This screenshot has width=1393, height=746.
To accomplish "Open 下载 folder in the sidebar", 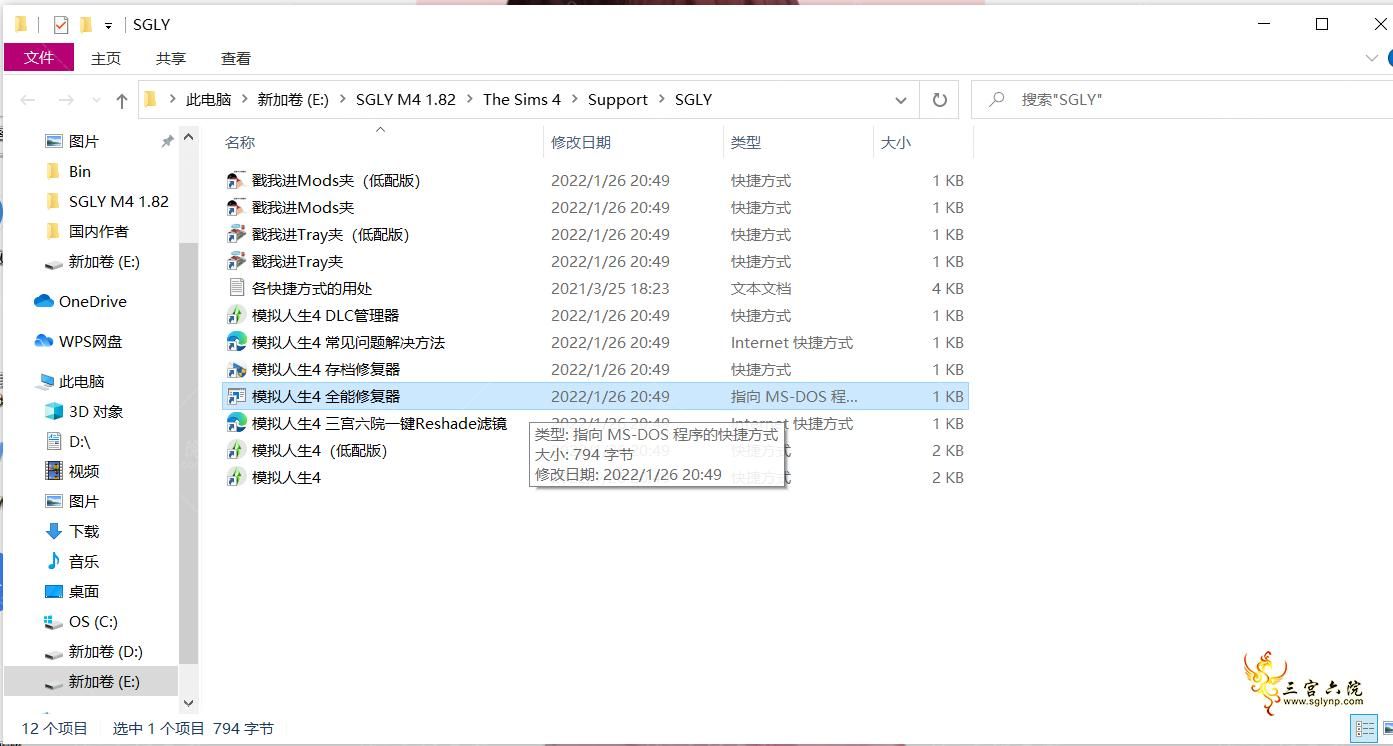I will coord(84,532).
